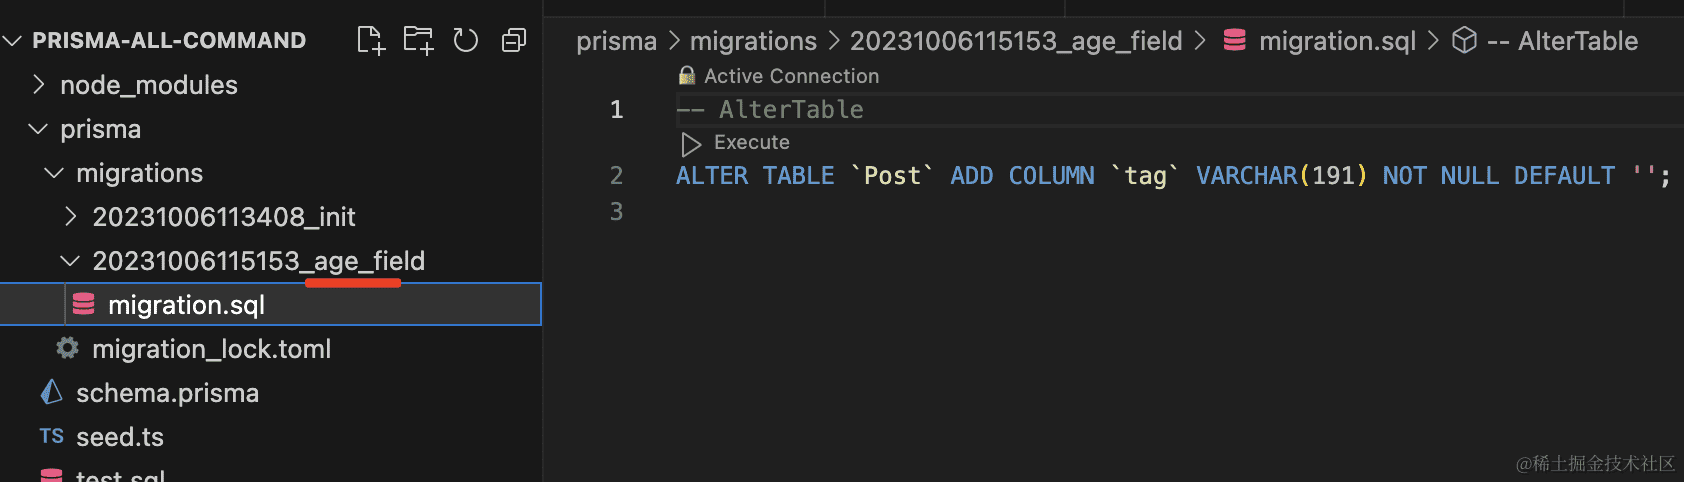Screen dimensions: 1684x482
Task: Click the Execute code lens button
Action: click(751, 143)
